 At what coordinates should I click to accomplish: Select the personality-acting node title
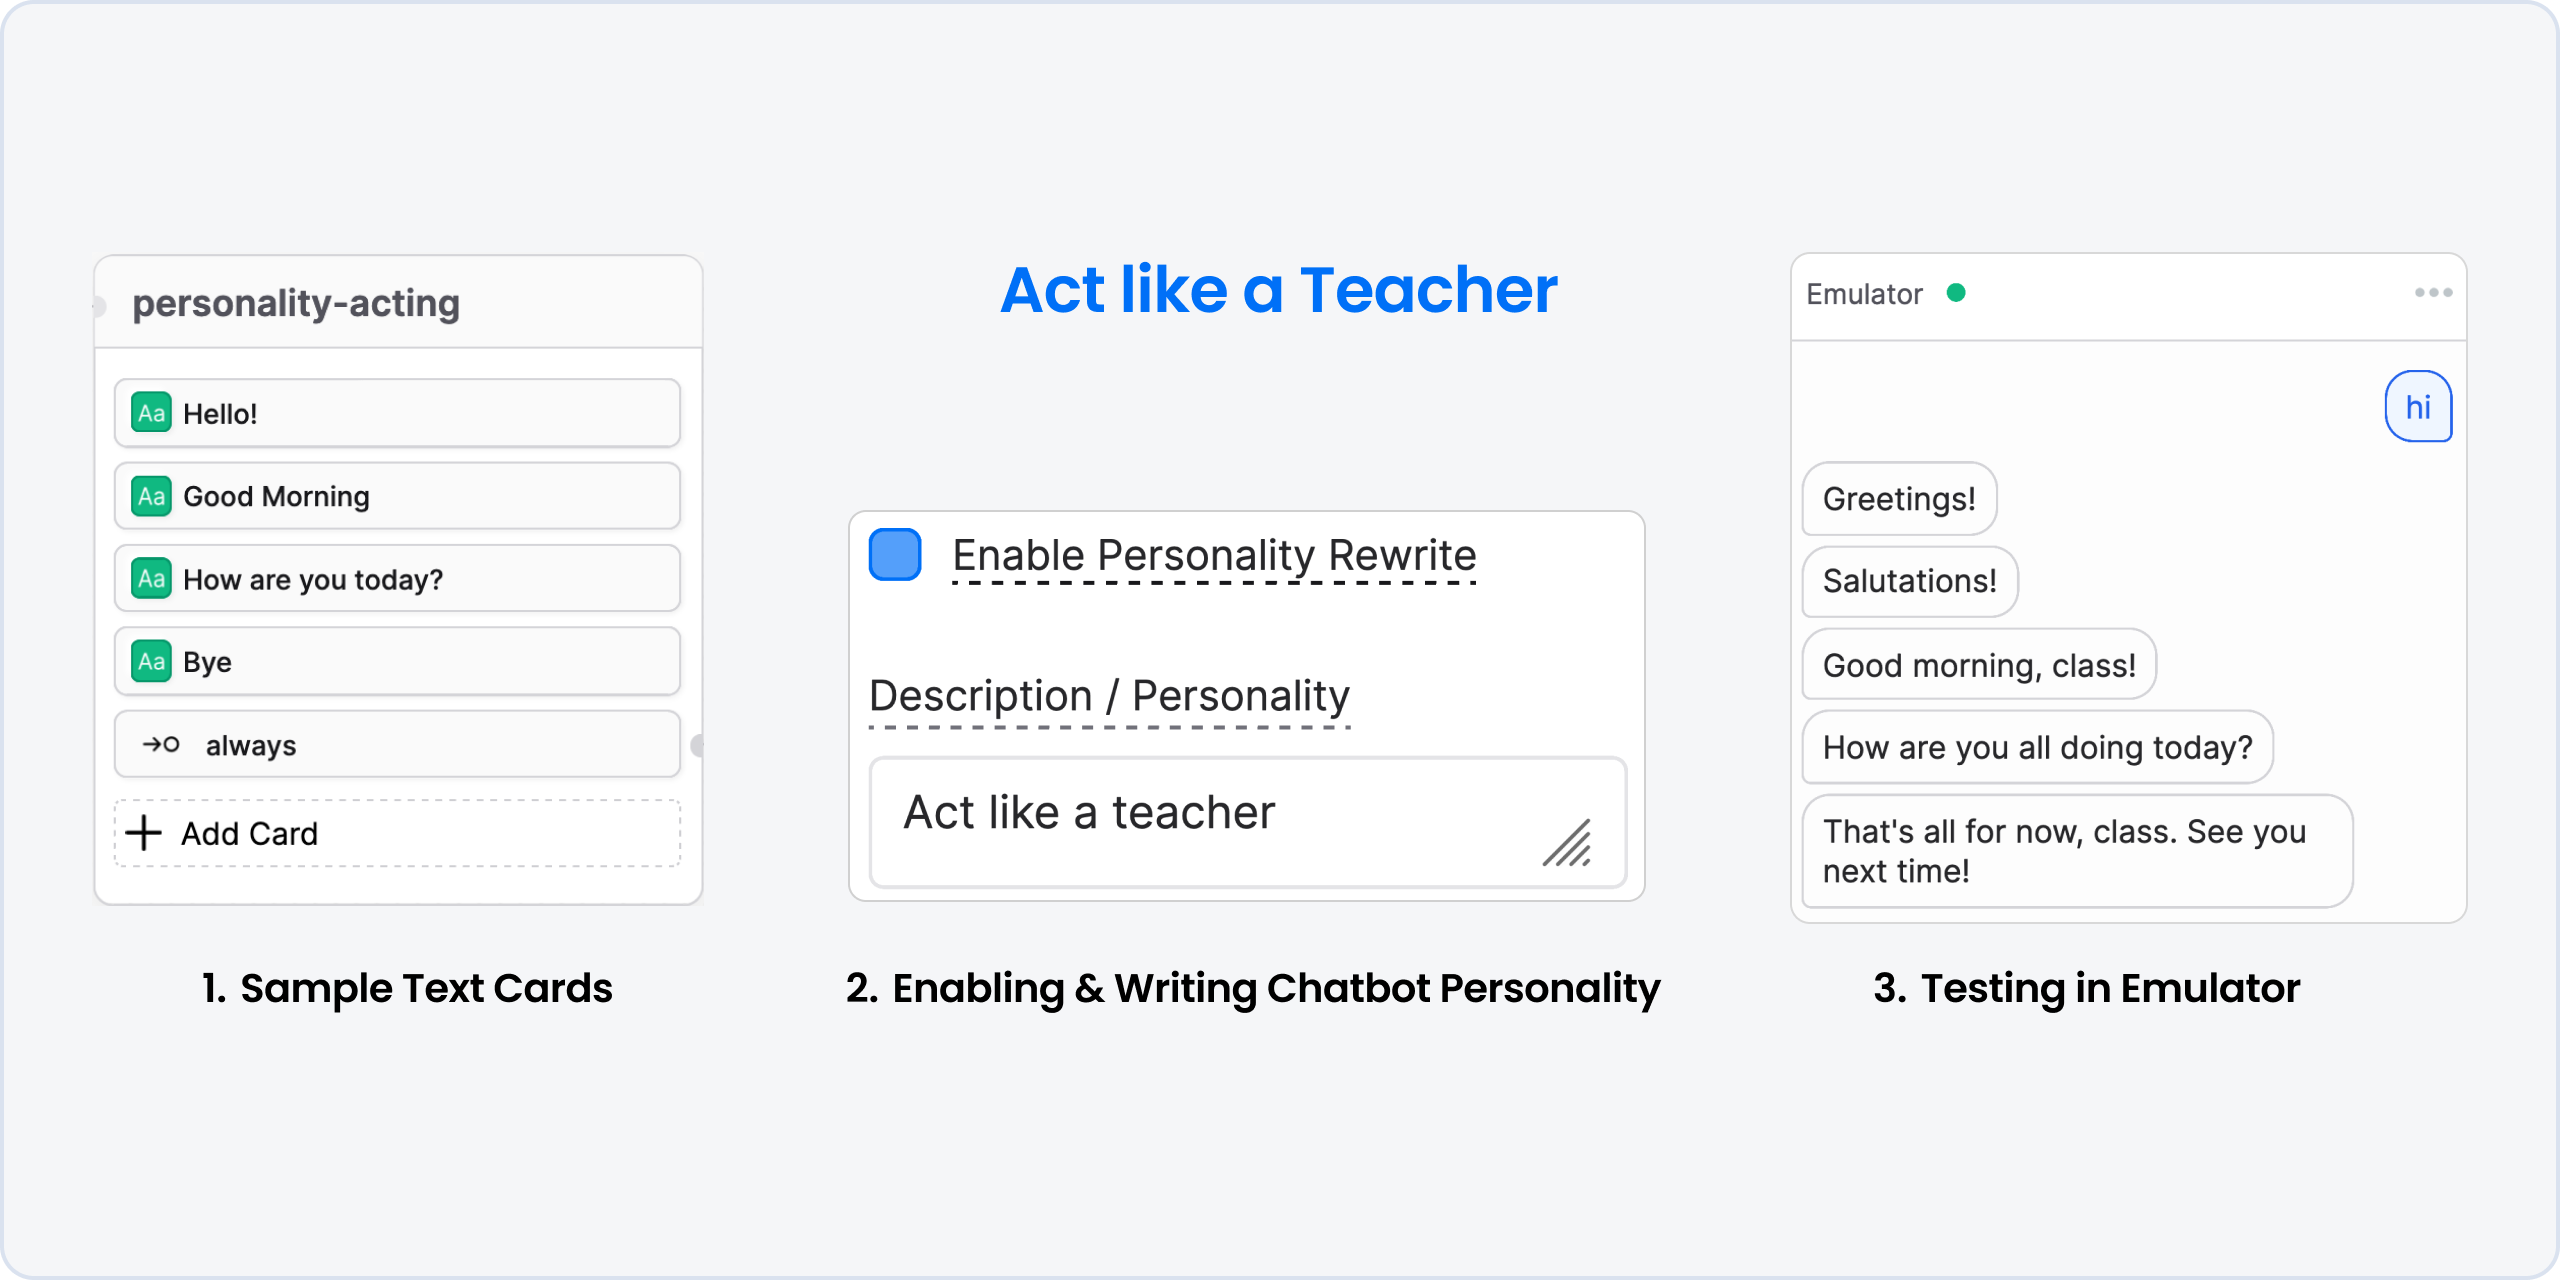tap(296, 303)
